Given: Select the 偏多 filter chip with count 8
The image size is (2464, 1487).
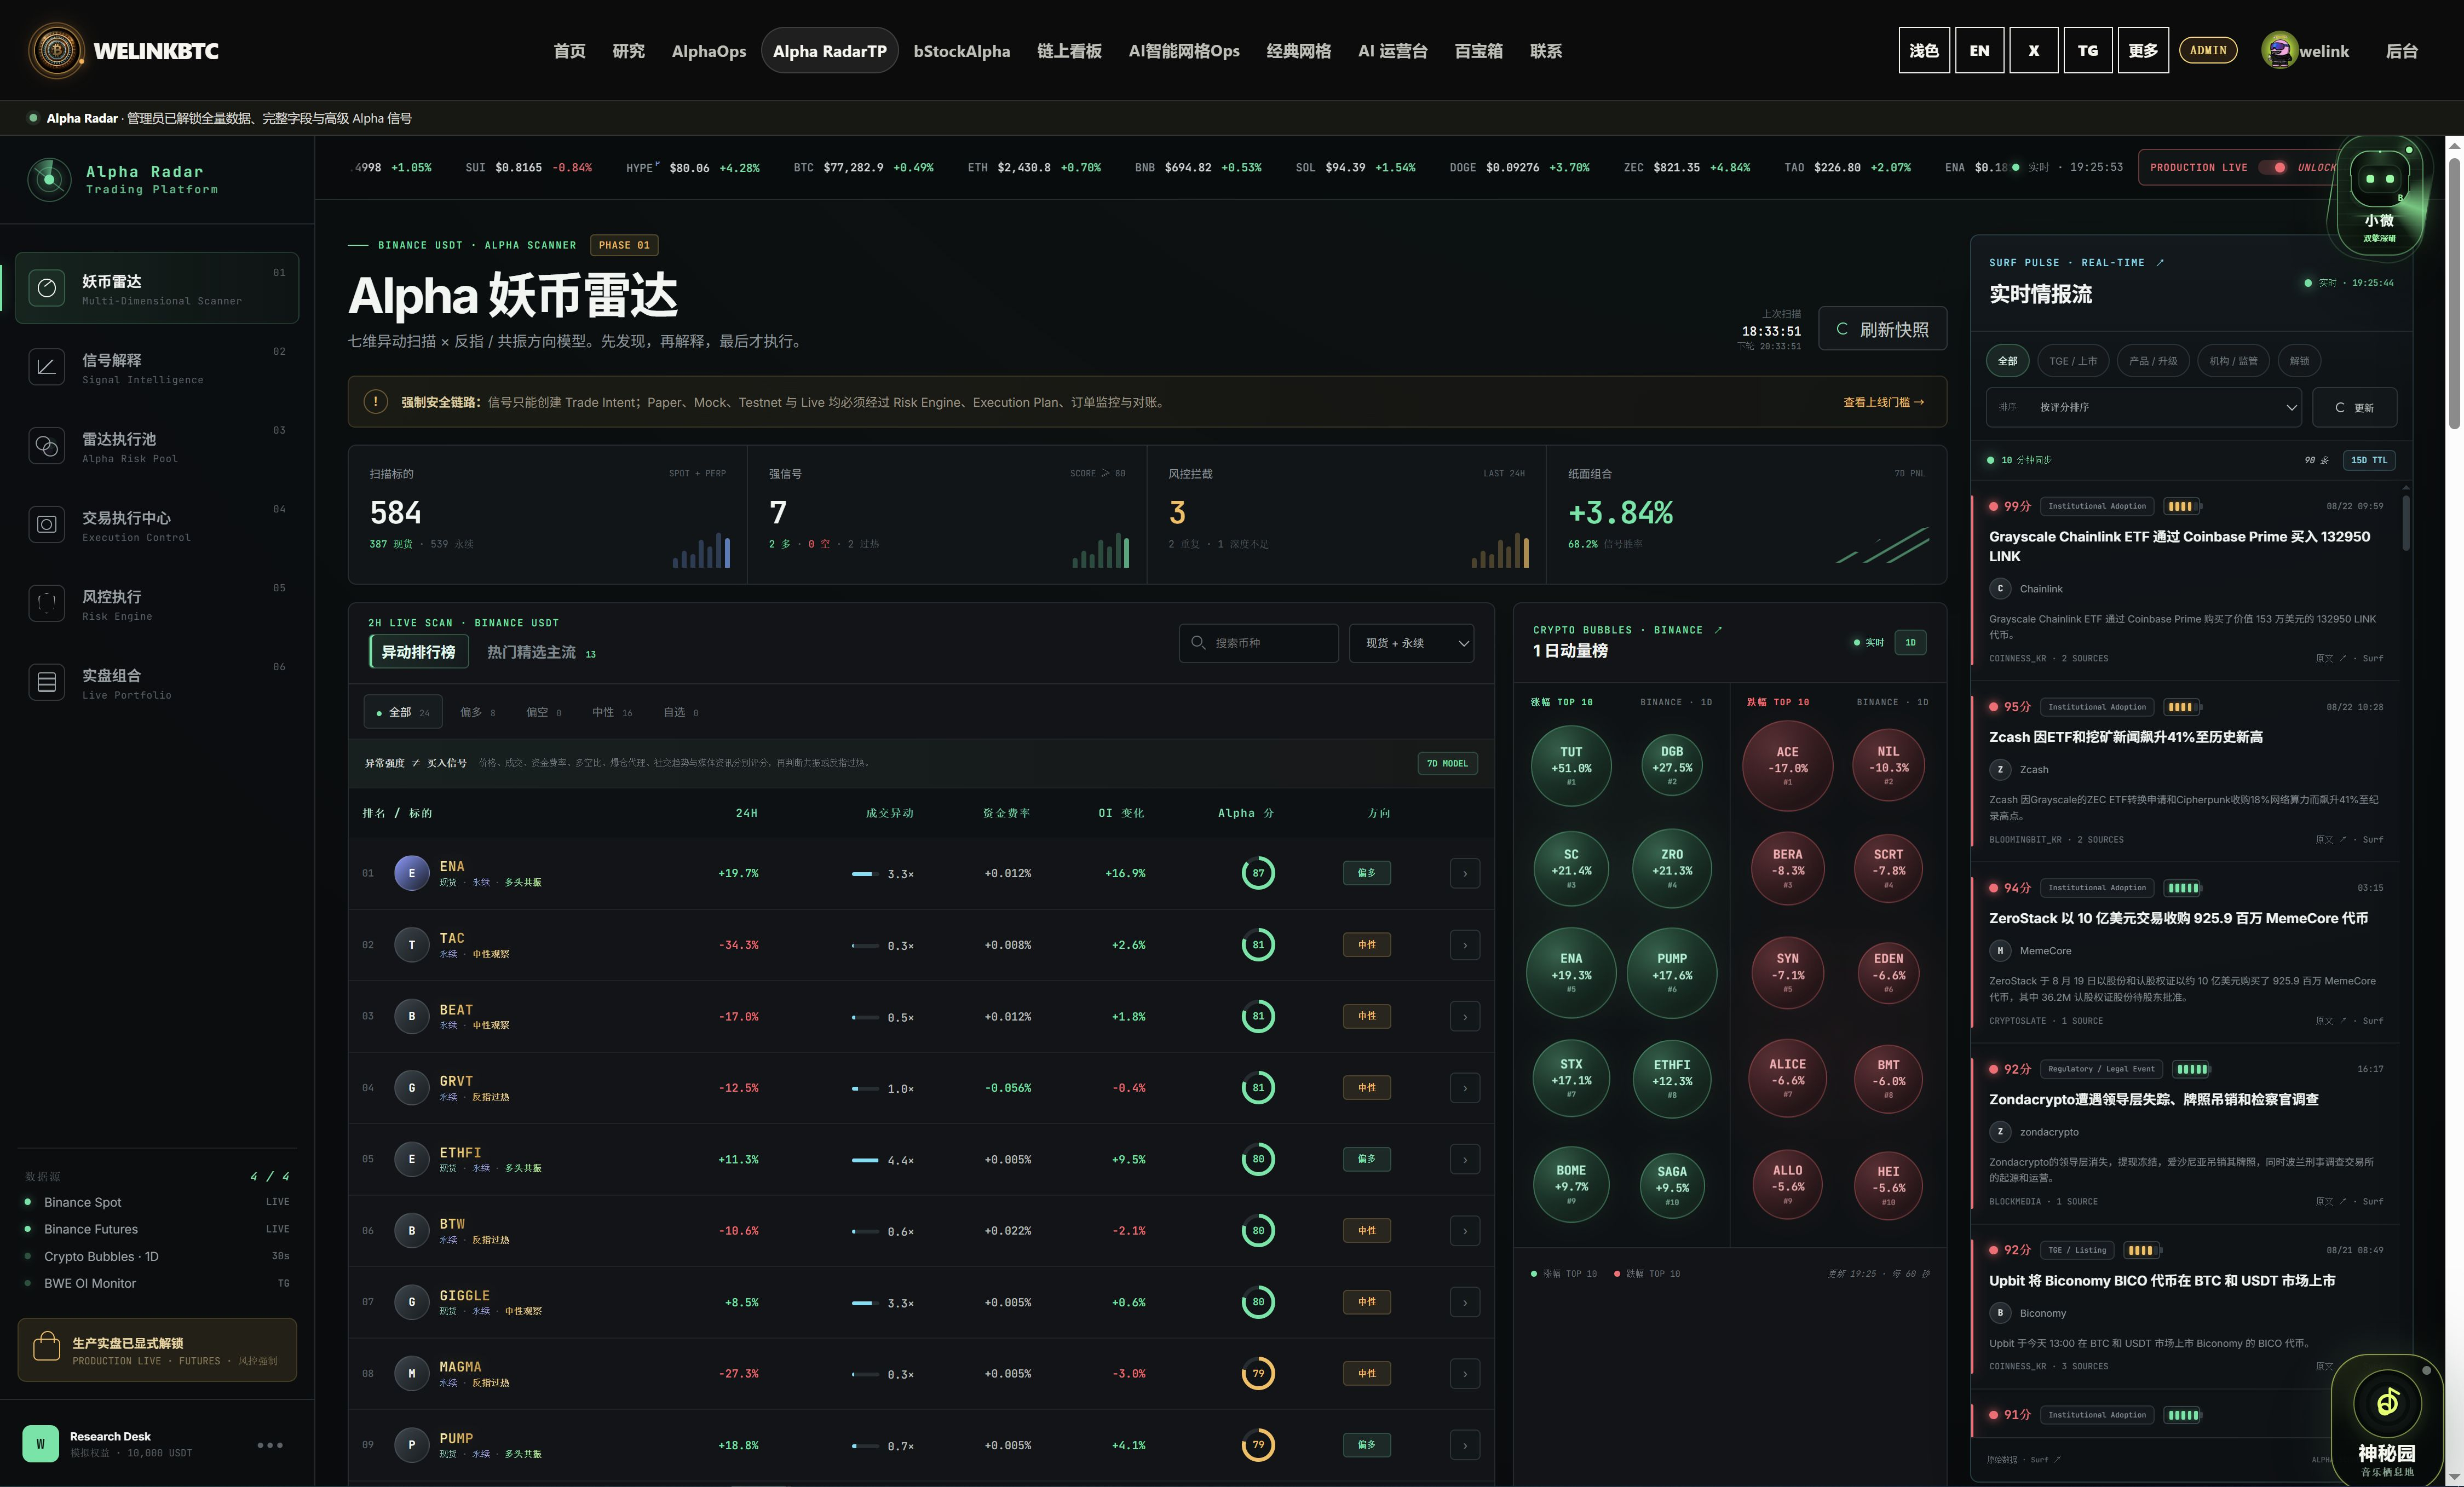Looking at the screenshot, I should coord(477,712).
